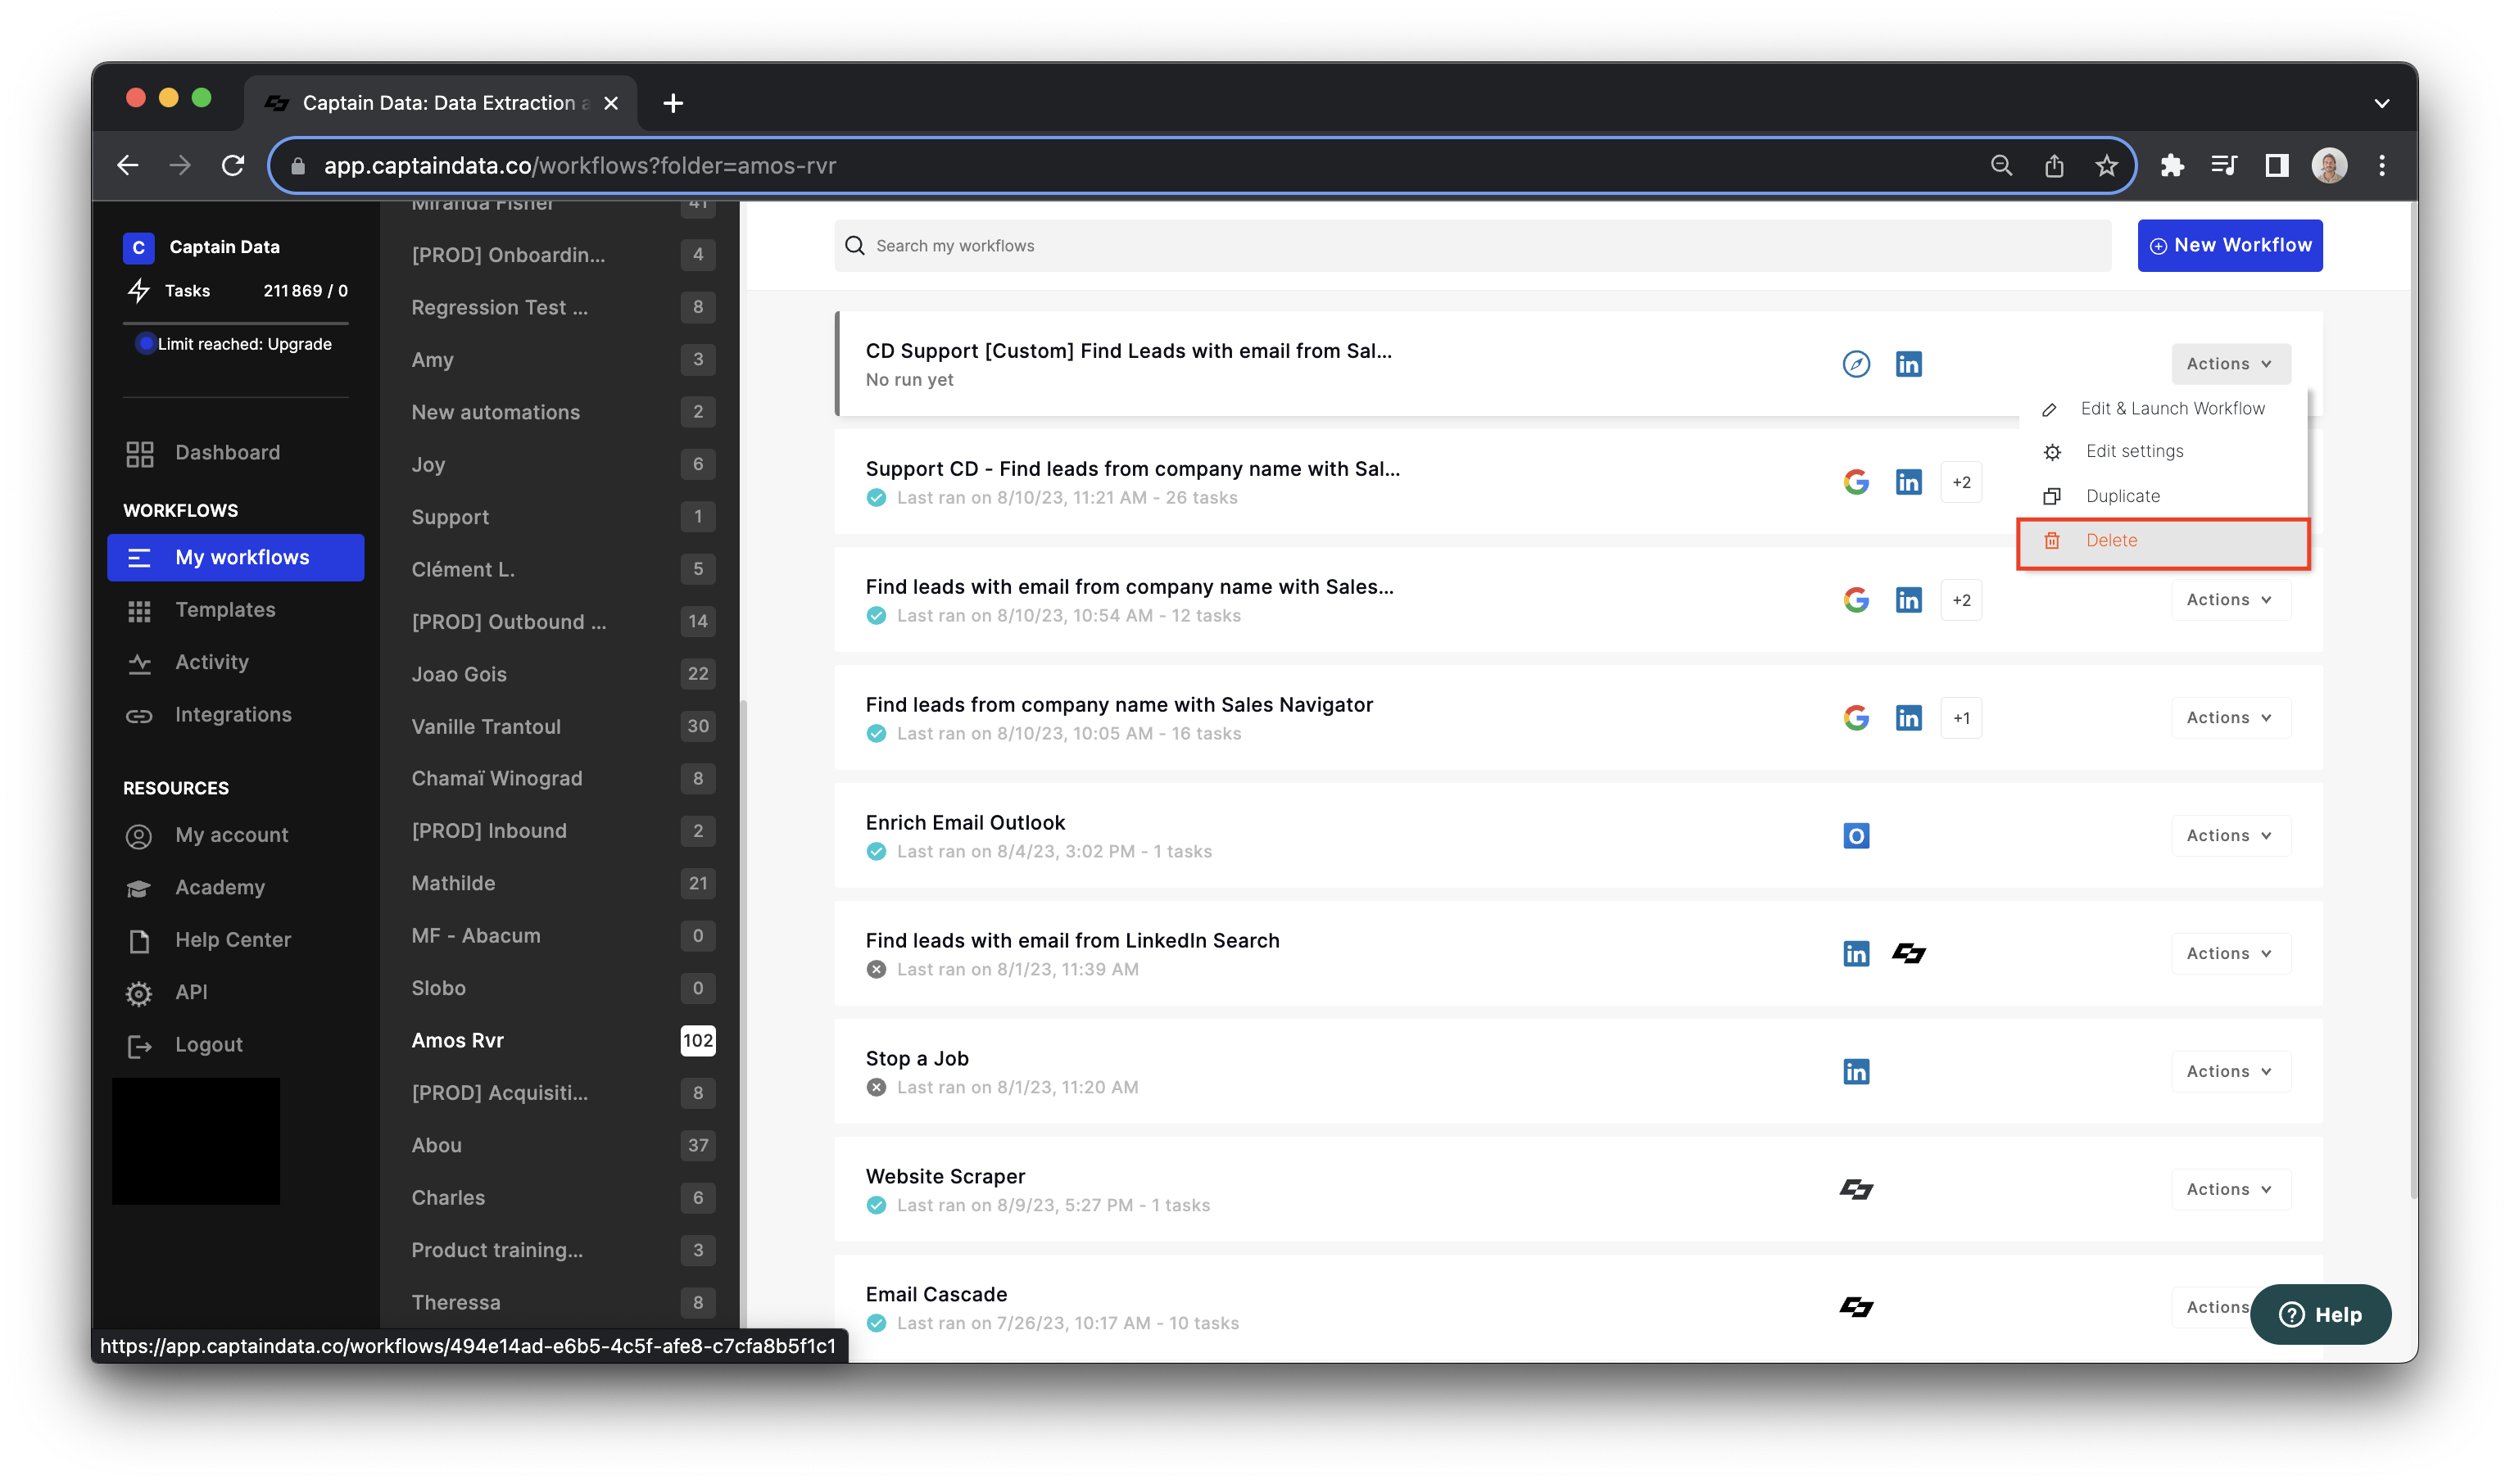Open the Website Scraper workflow title
Viewport: 2510px width, 1484px height.
click(945, 1177)
